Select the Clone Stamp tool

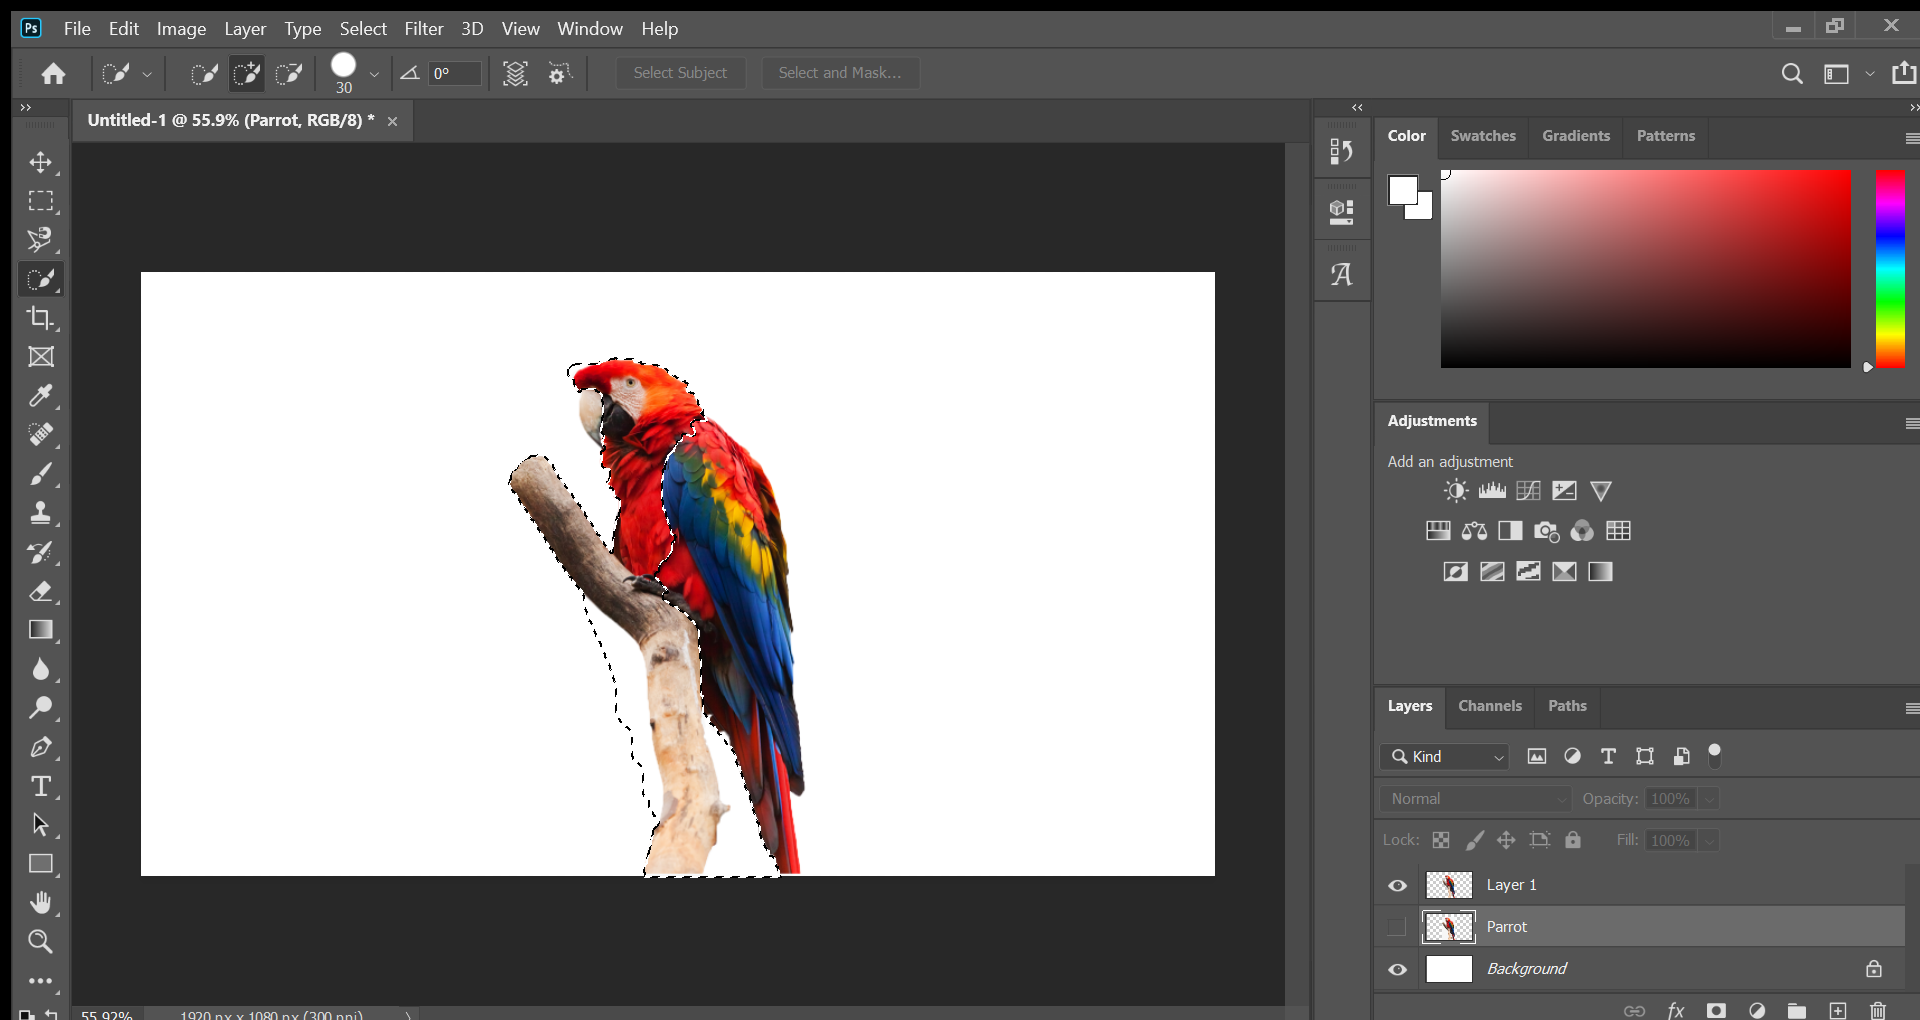[40, 513]
